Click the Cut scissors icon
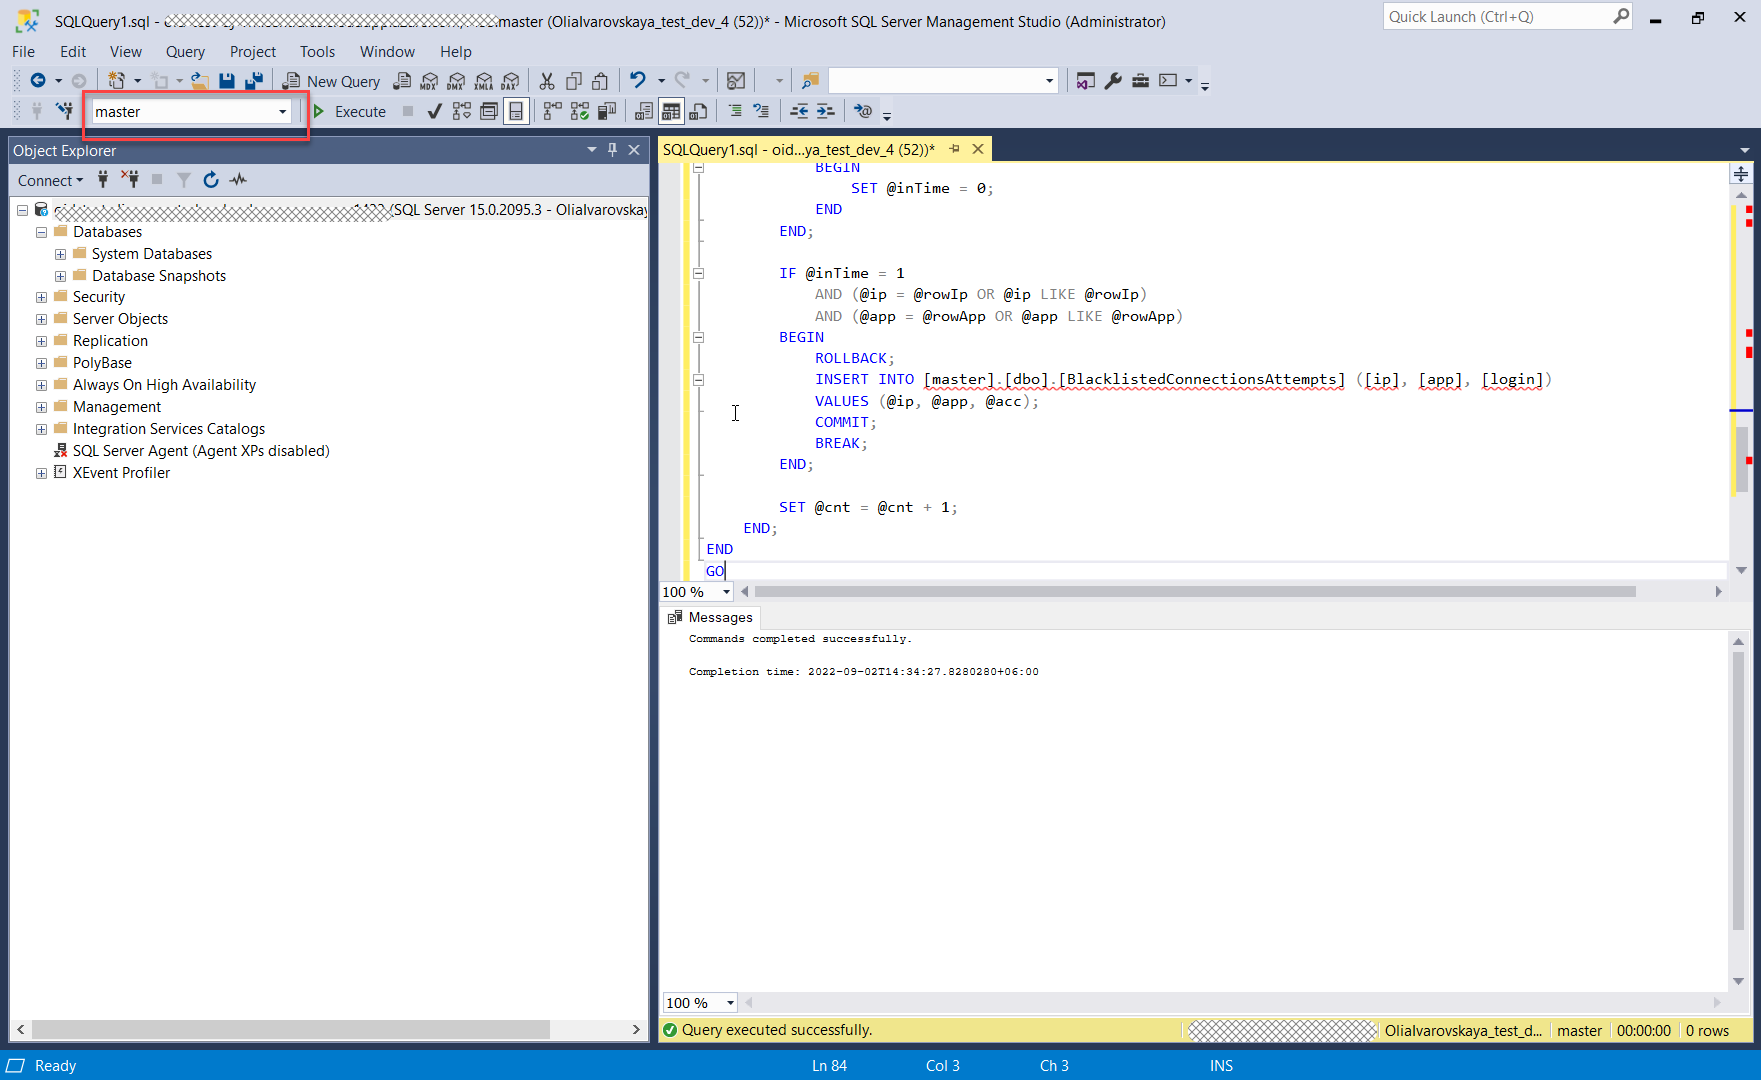Screen dimensions: 1761x1080 tap(547, 81)
